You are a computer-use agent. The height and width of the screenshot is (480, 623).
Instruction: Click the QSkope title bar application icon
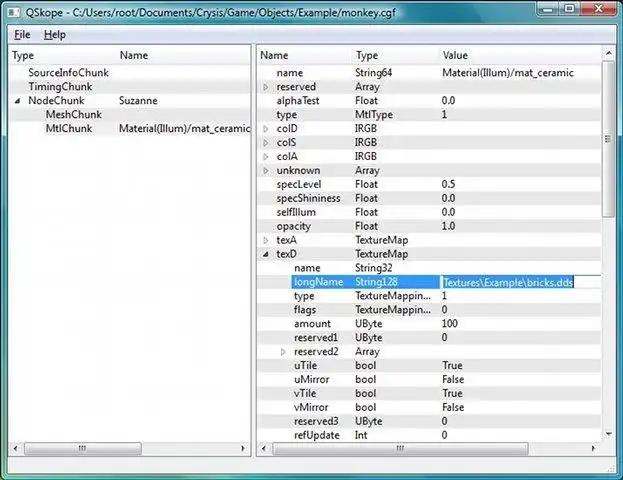point(14,13)
